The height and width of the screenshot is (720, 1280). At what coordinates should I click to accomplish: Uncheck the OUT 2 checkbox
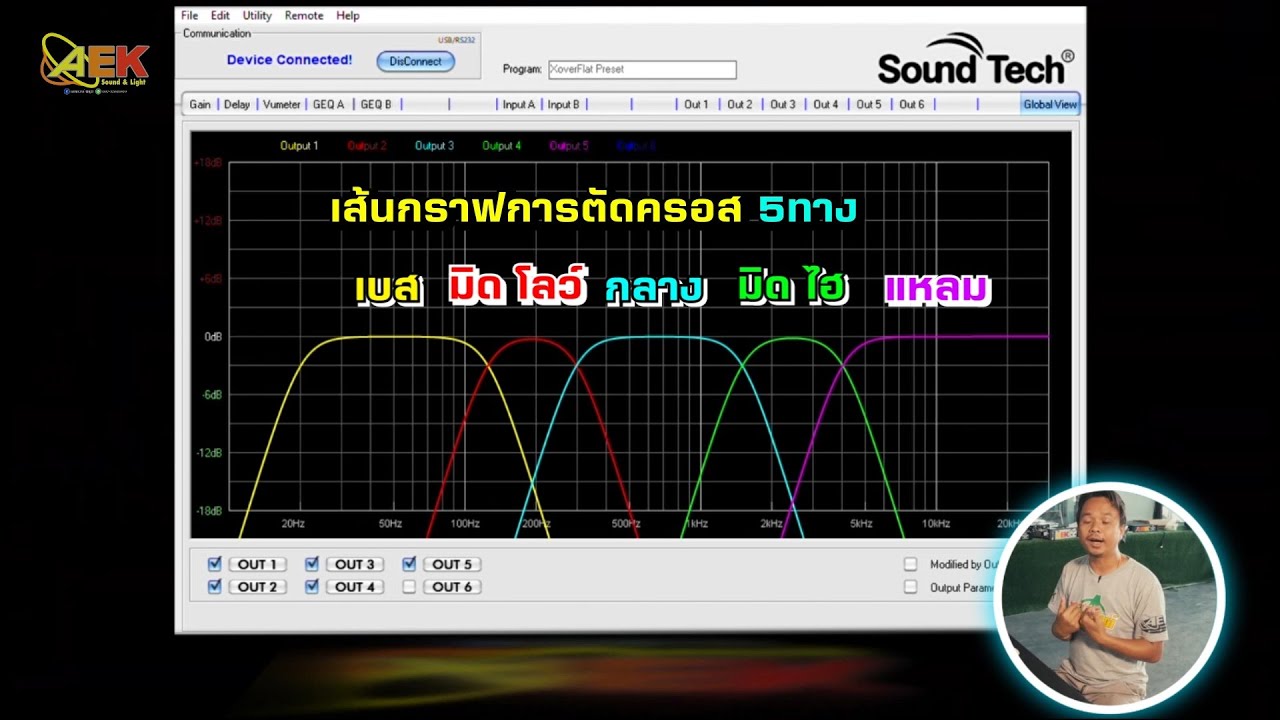[x=214, y=587]
